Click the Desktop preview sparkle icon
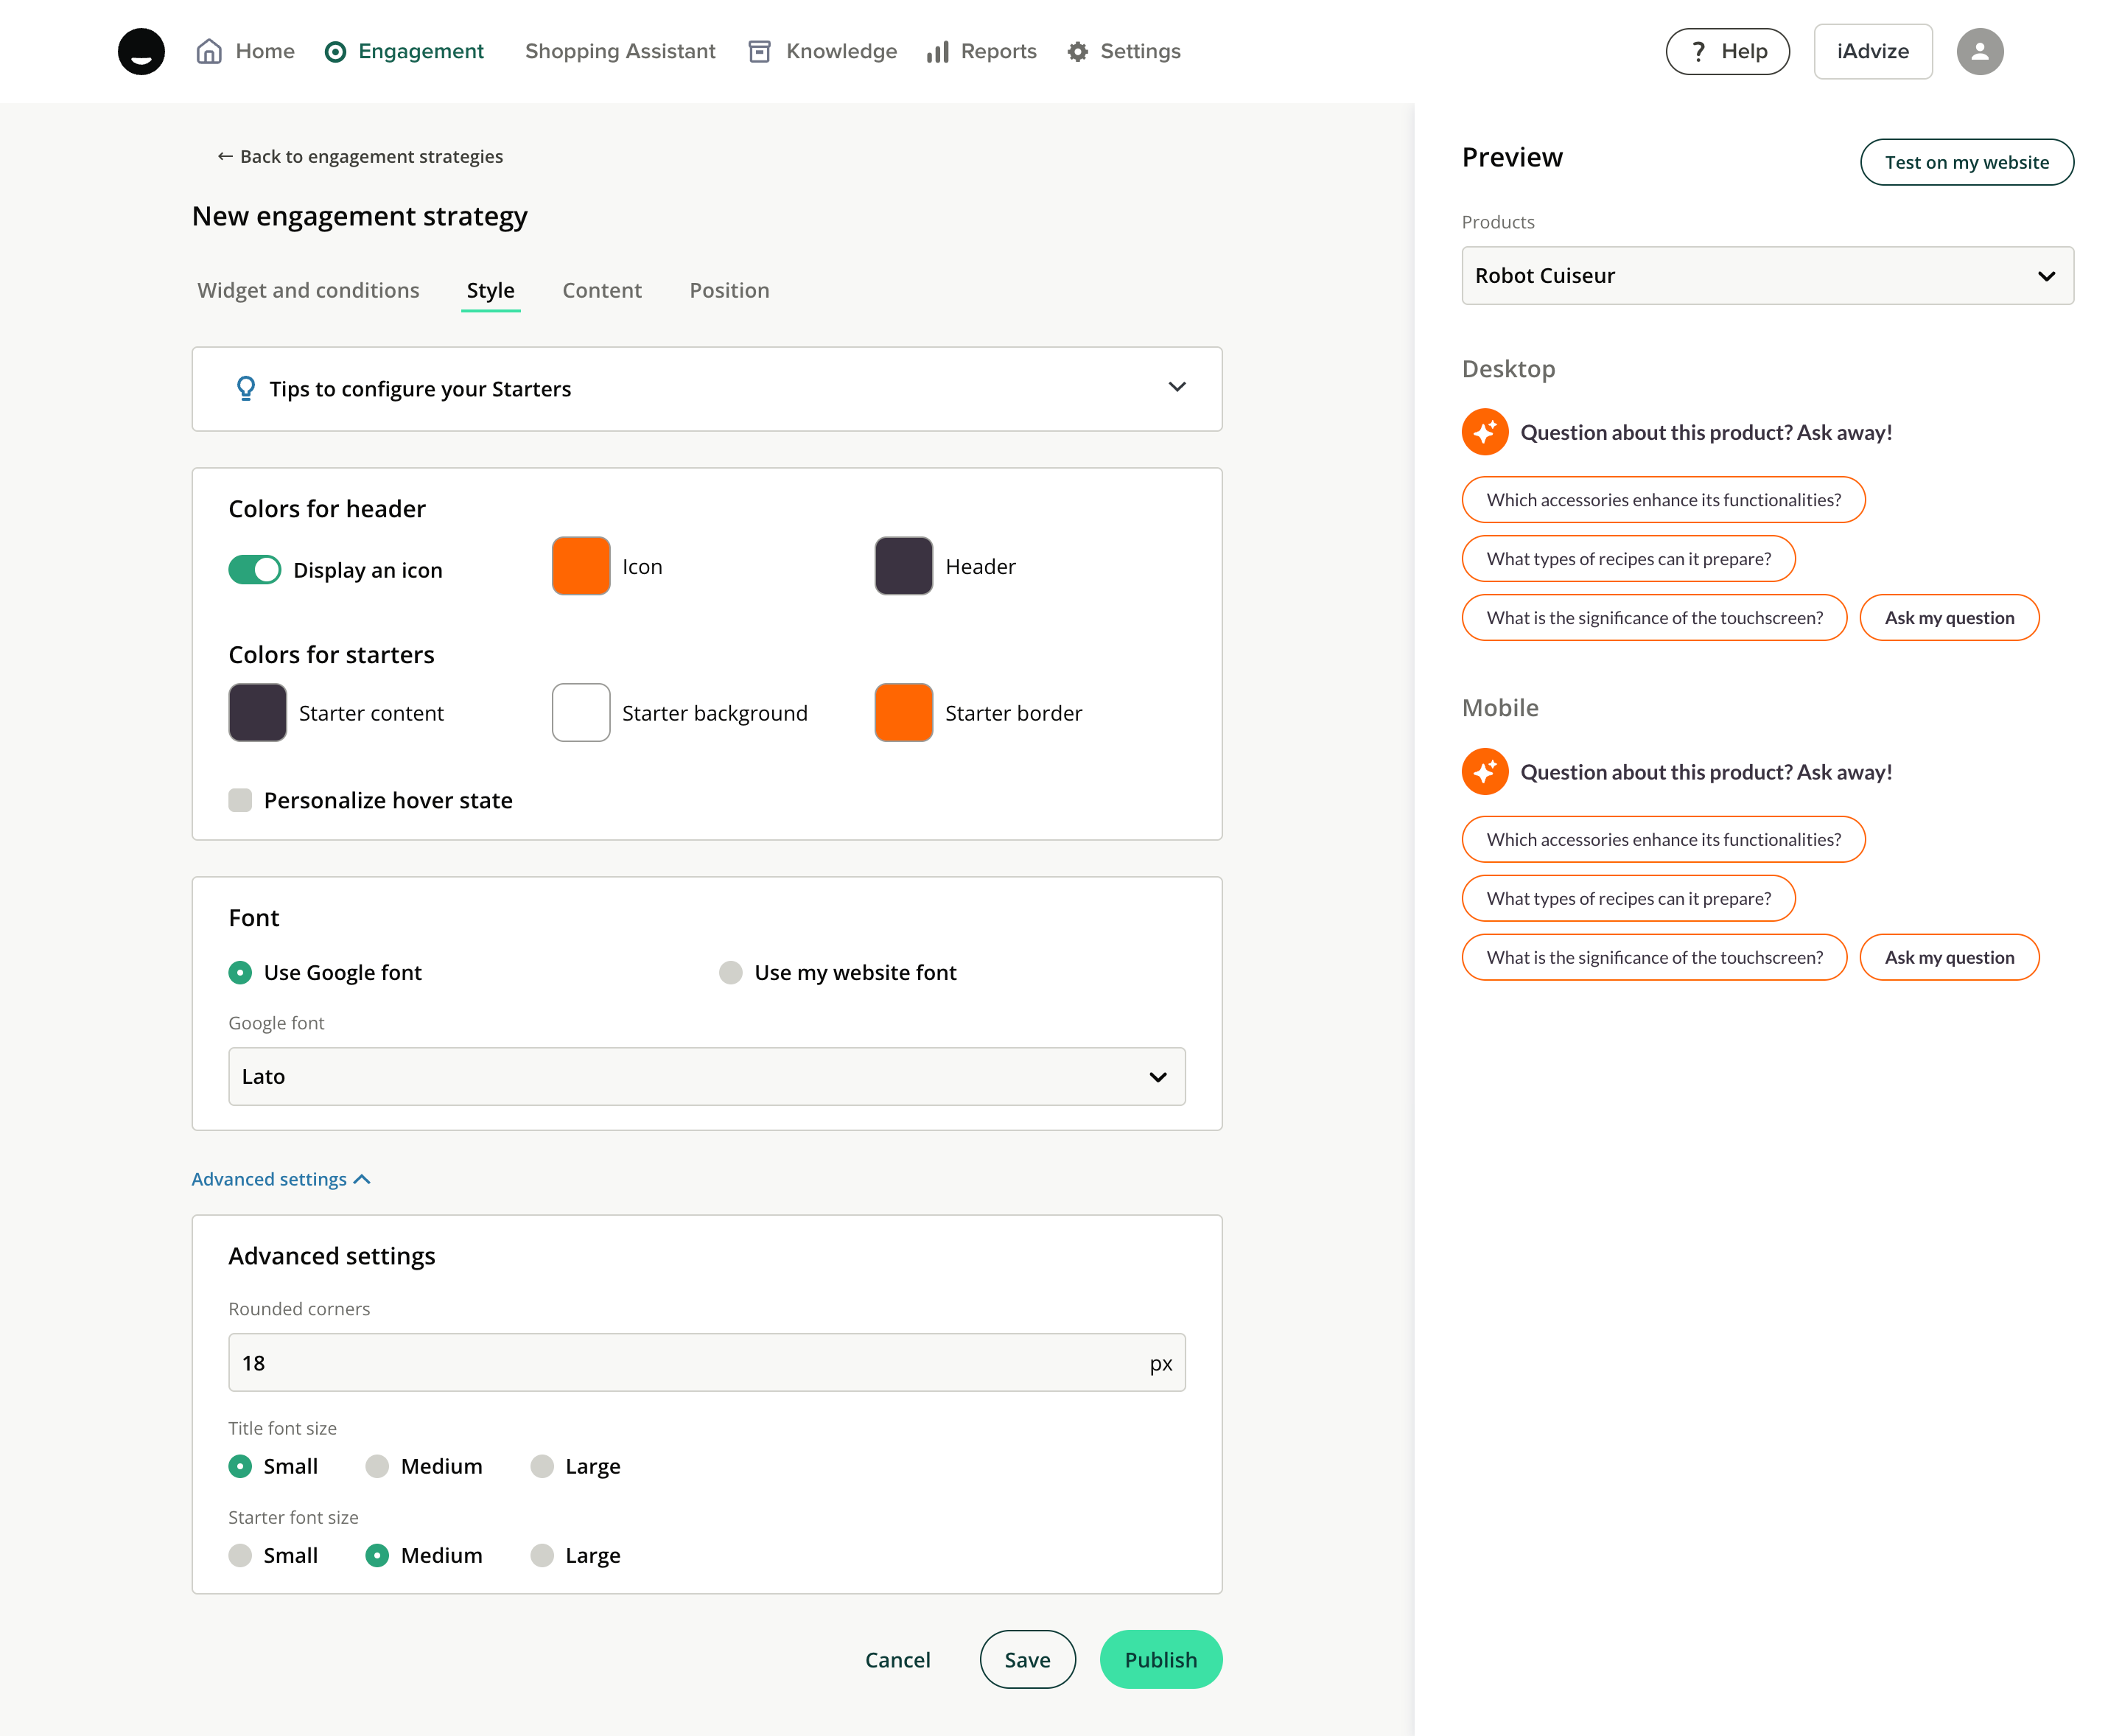 click(1484, 432)
